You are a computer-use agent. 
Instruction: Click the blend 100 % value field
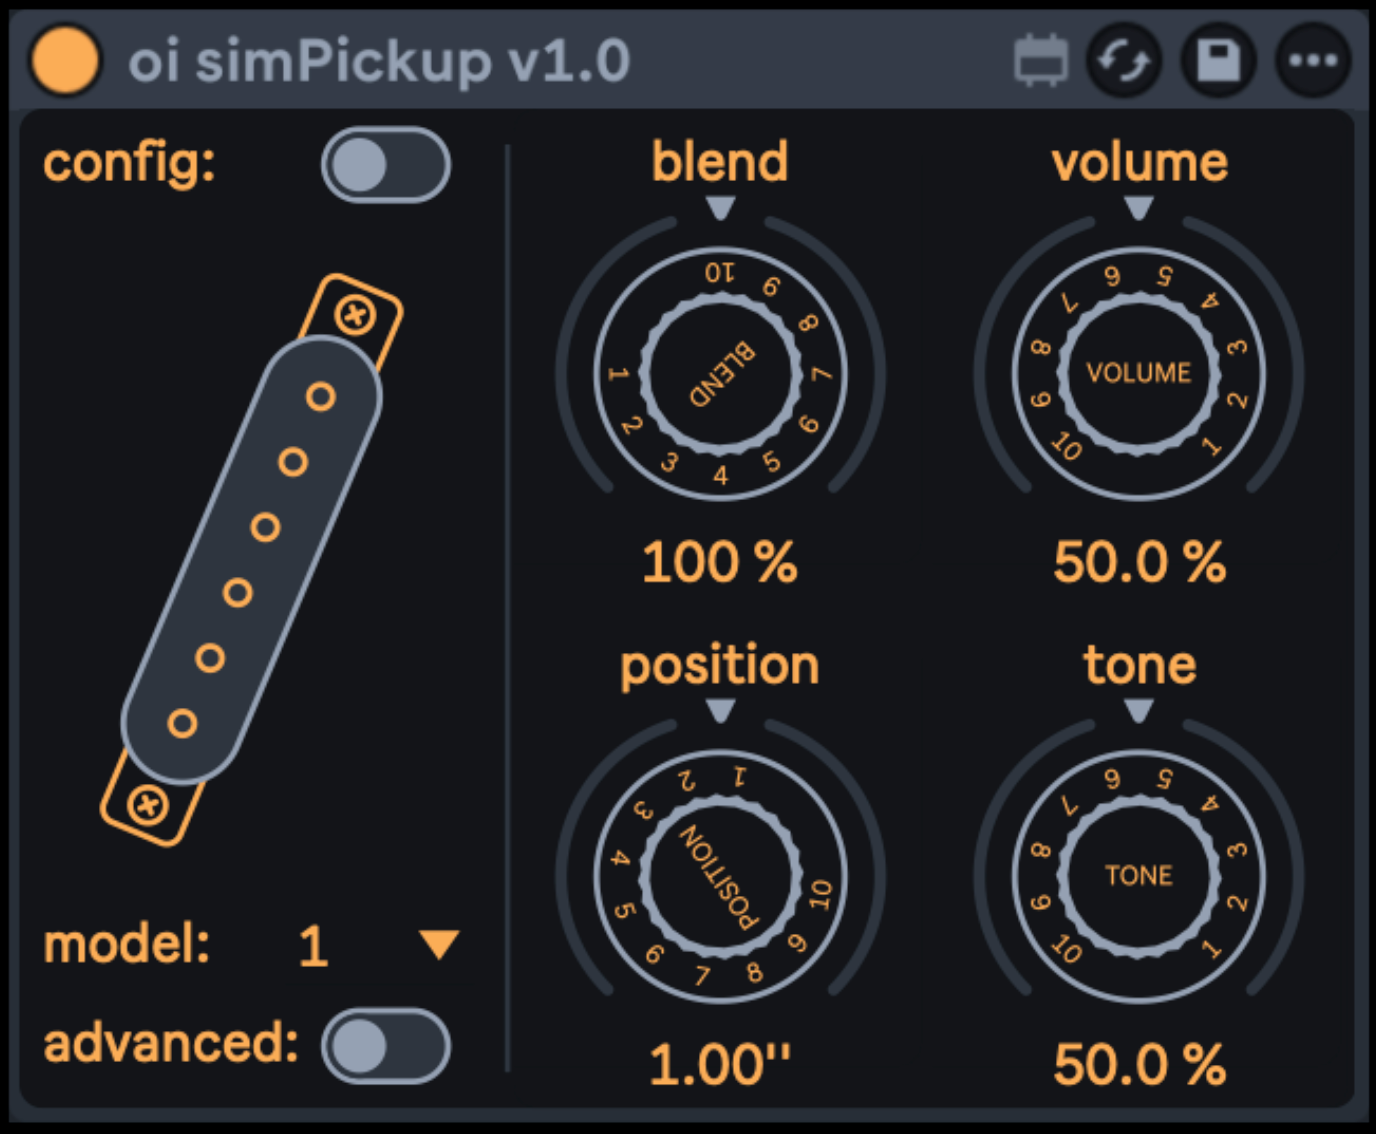pos(720,562)
